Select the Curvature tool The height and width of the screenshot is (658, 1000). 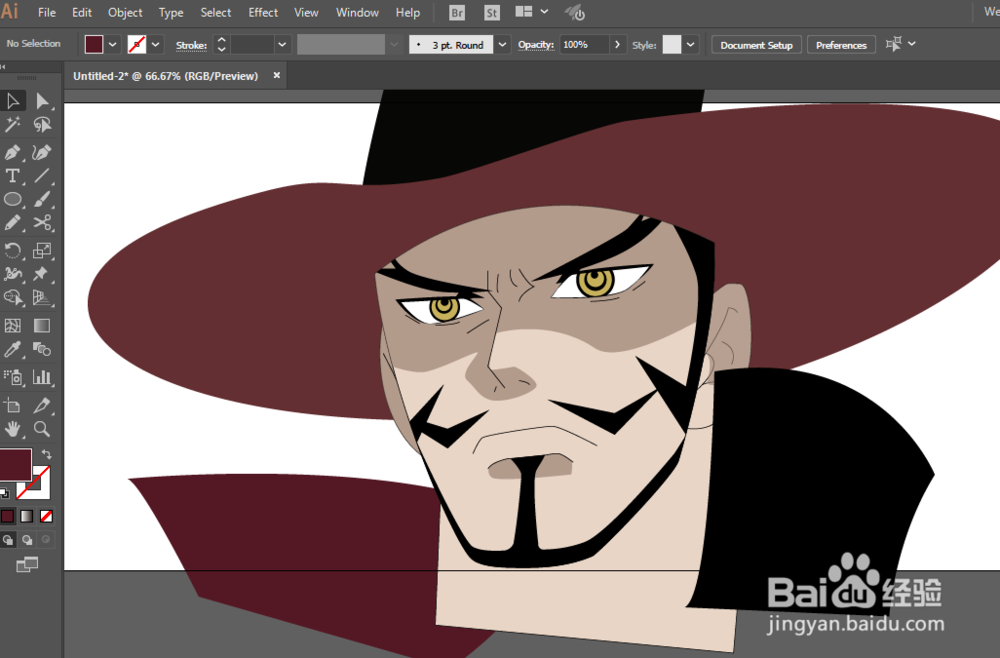coord(42,152)
